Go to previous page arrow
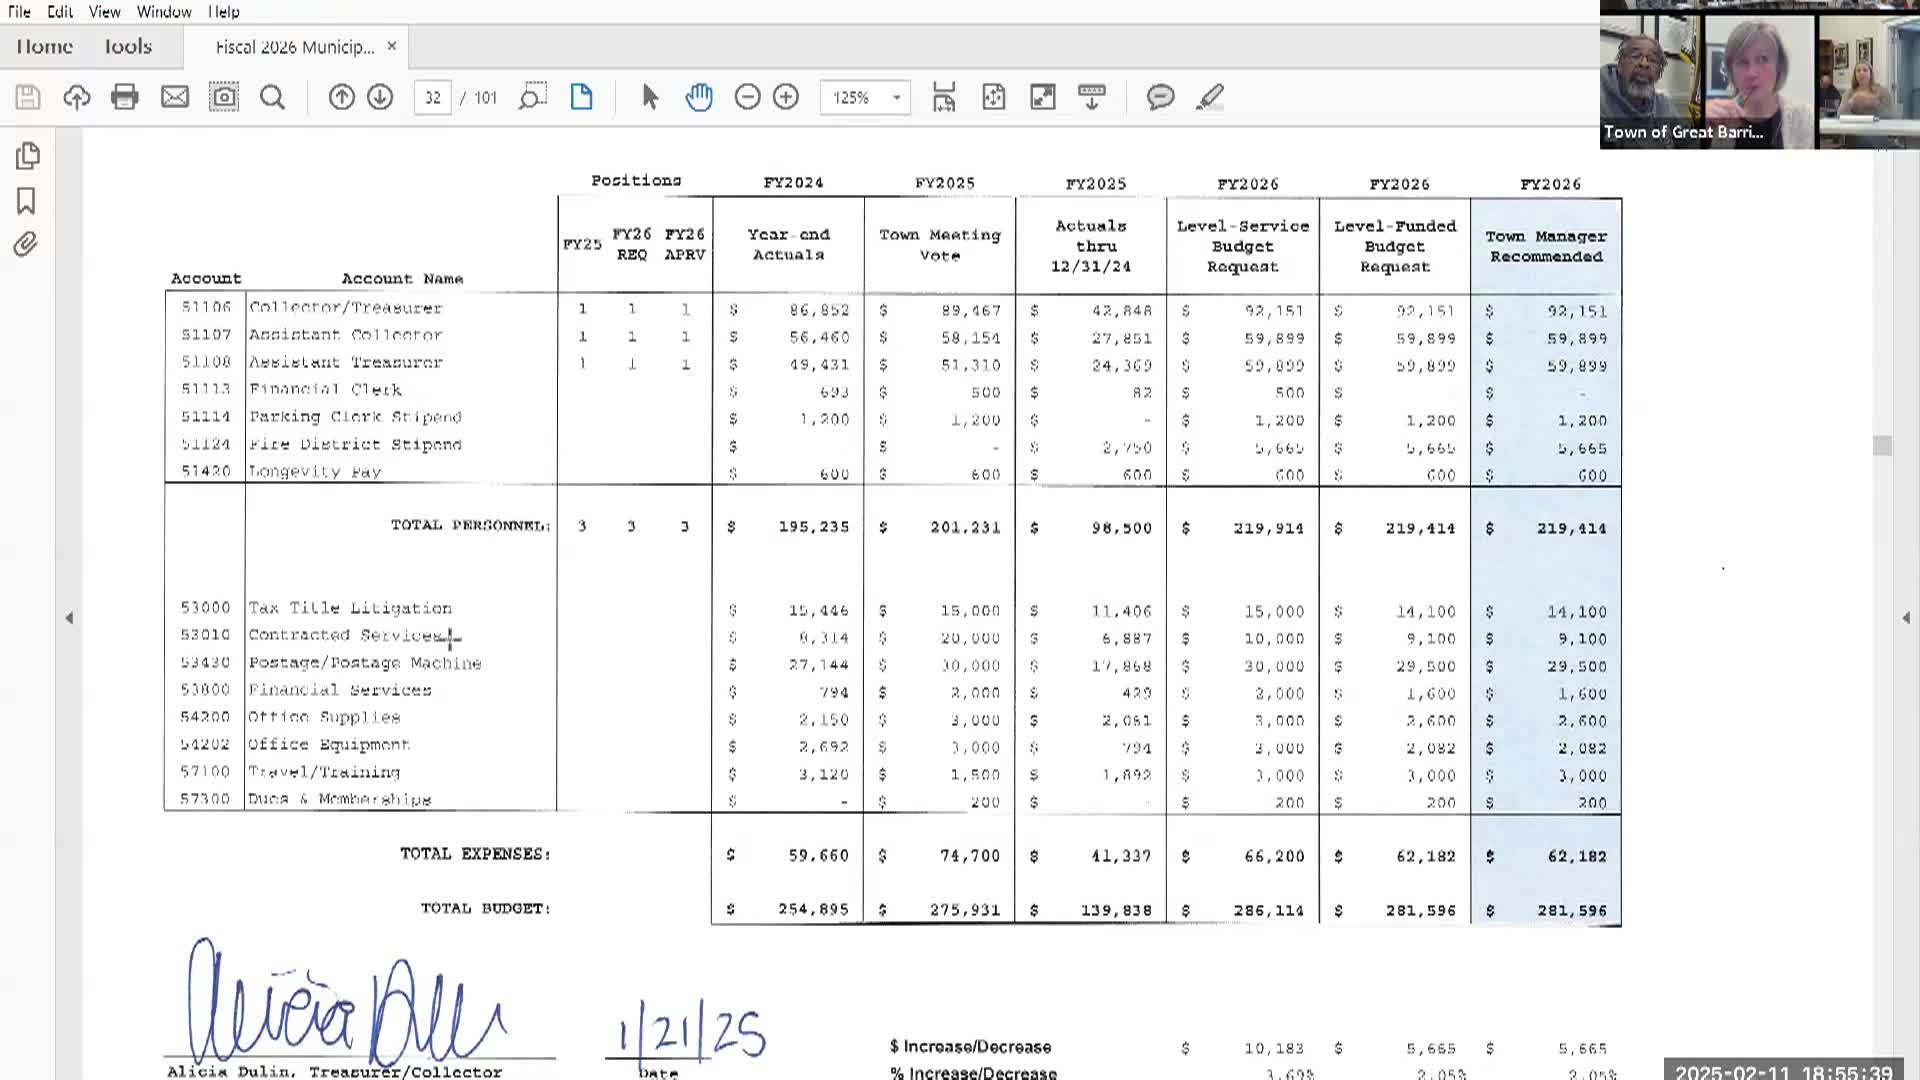1920x1080 pixels. 341,97
